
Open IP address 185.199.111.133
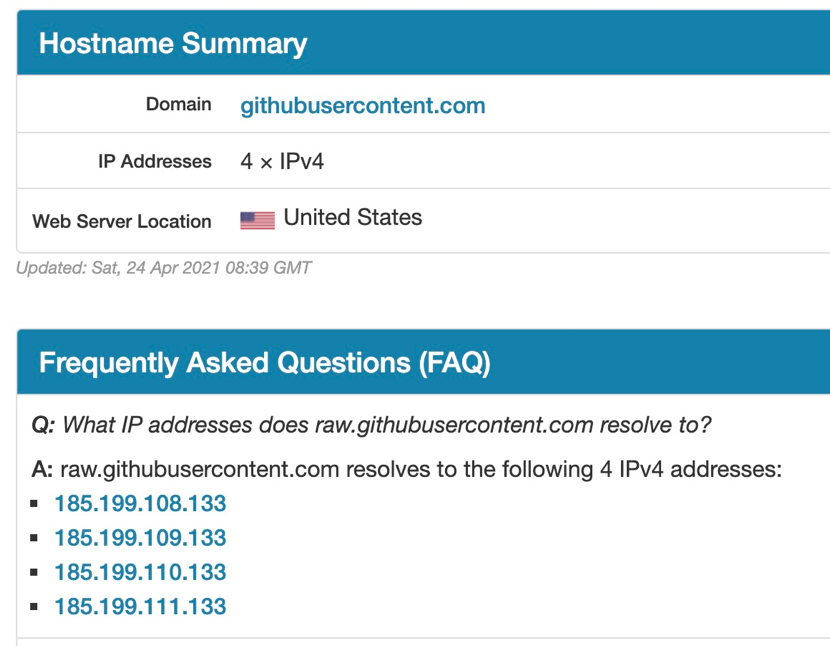click(140, 606)
